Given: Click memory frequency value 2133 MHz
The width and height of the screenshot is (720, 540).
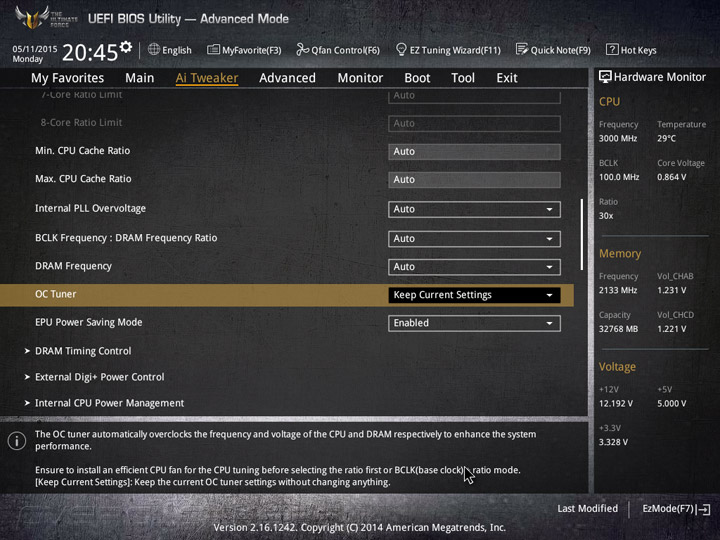Looking at the screenshot, I should coord(618,290).
